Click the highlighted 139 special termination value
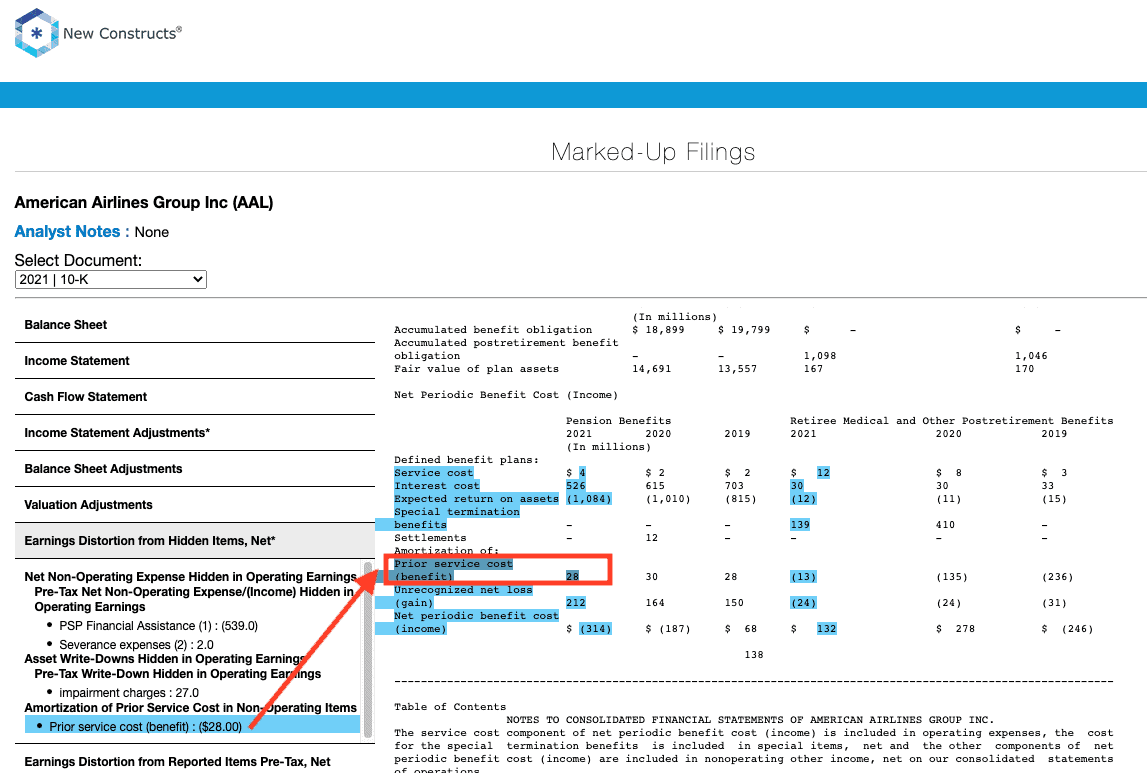 (800, 524)
